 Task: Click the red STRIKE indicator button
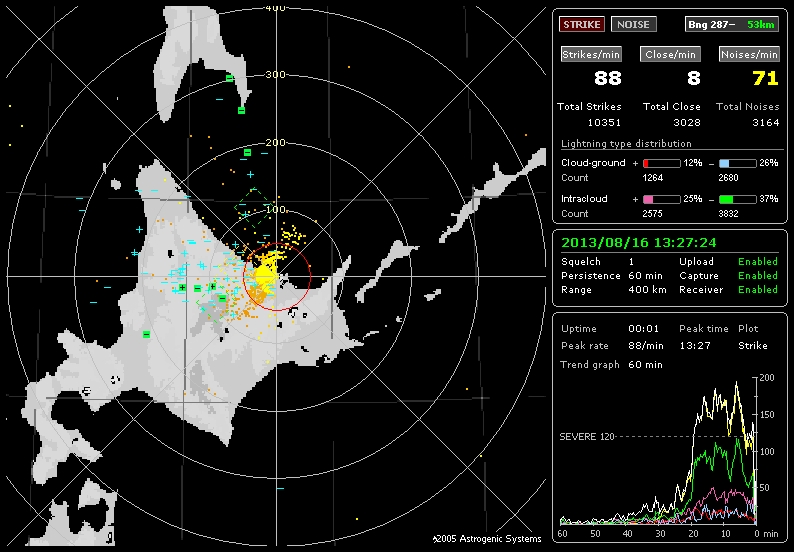(581, 24)
